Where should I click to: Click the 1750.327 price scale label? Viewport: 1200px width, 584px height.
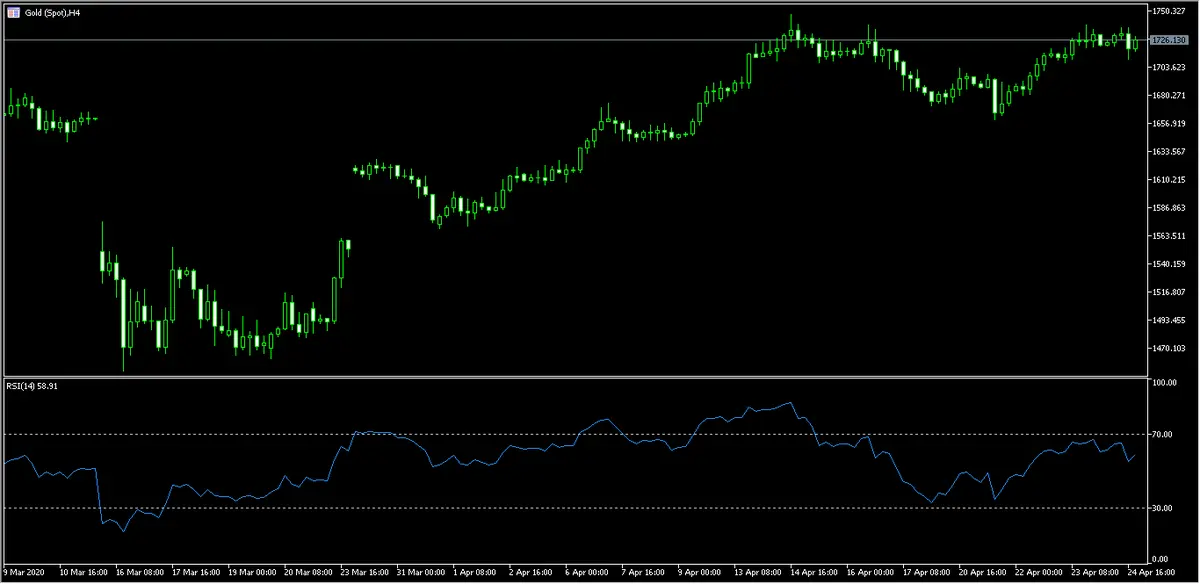tap(1170, 11)
